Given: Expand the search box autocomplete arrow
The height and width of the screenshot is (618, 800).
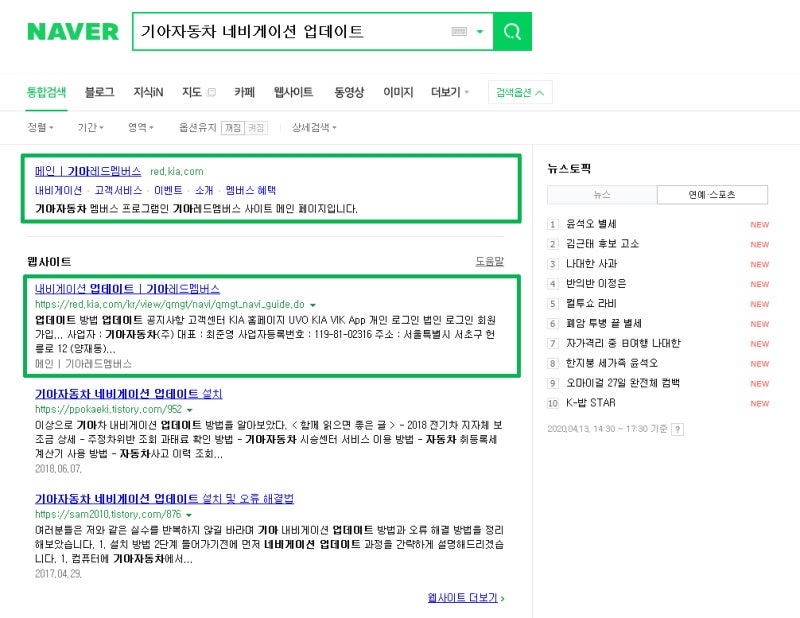Looking at the screenshot, I should pos(480,32).
